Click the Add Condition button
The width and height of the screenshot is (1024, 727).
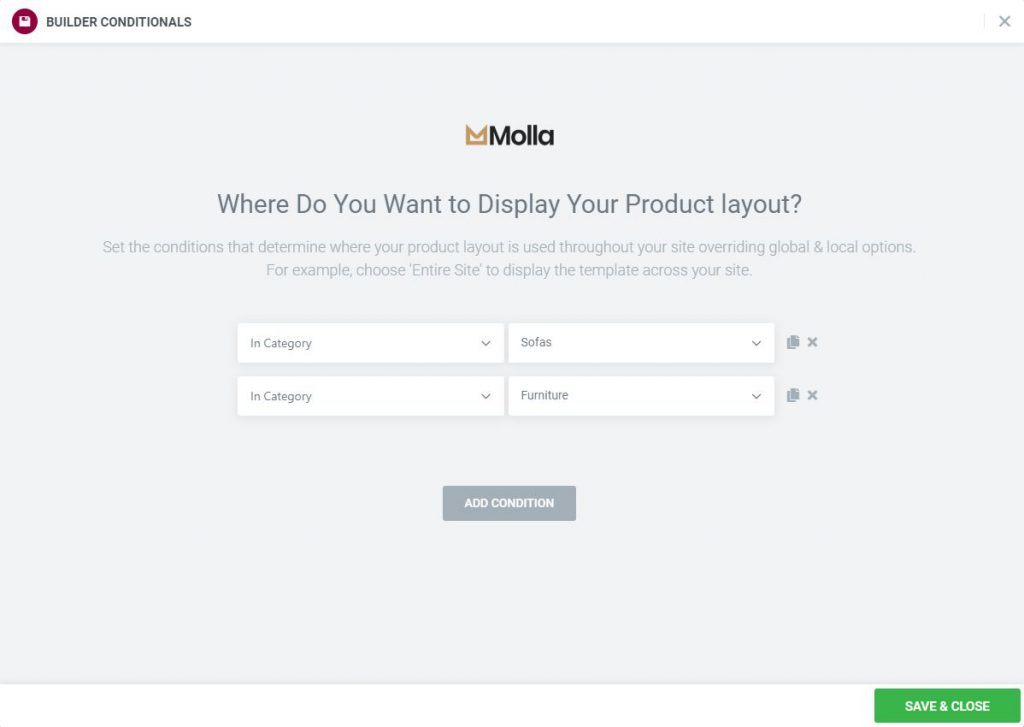[509, 503]
